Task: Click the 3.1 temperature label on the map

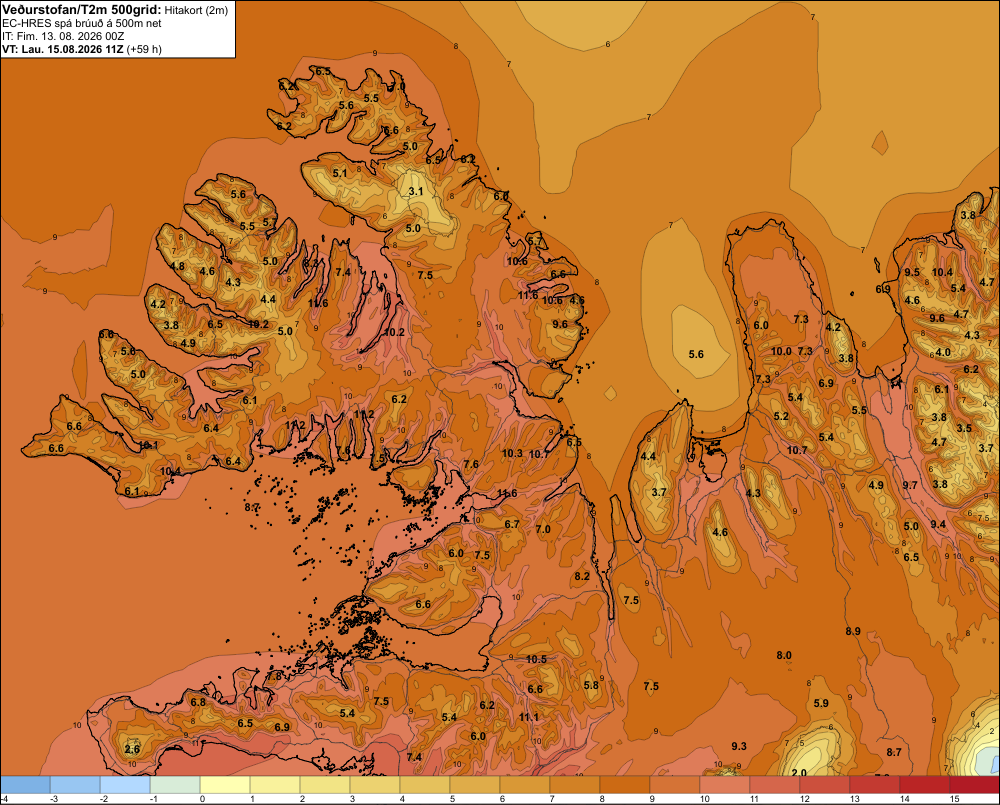Action: [416, 191]
